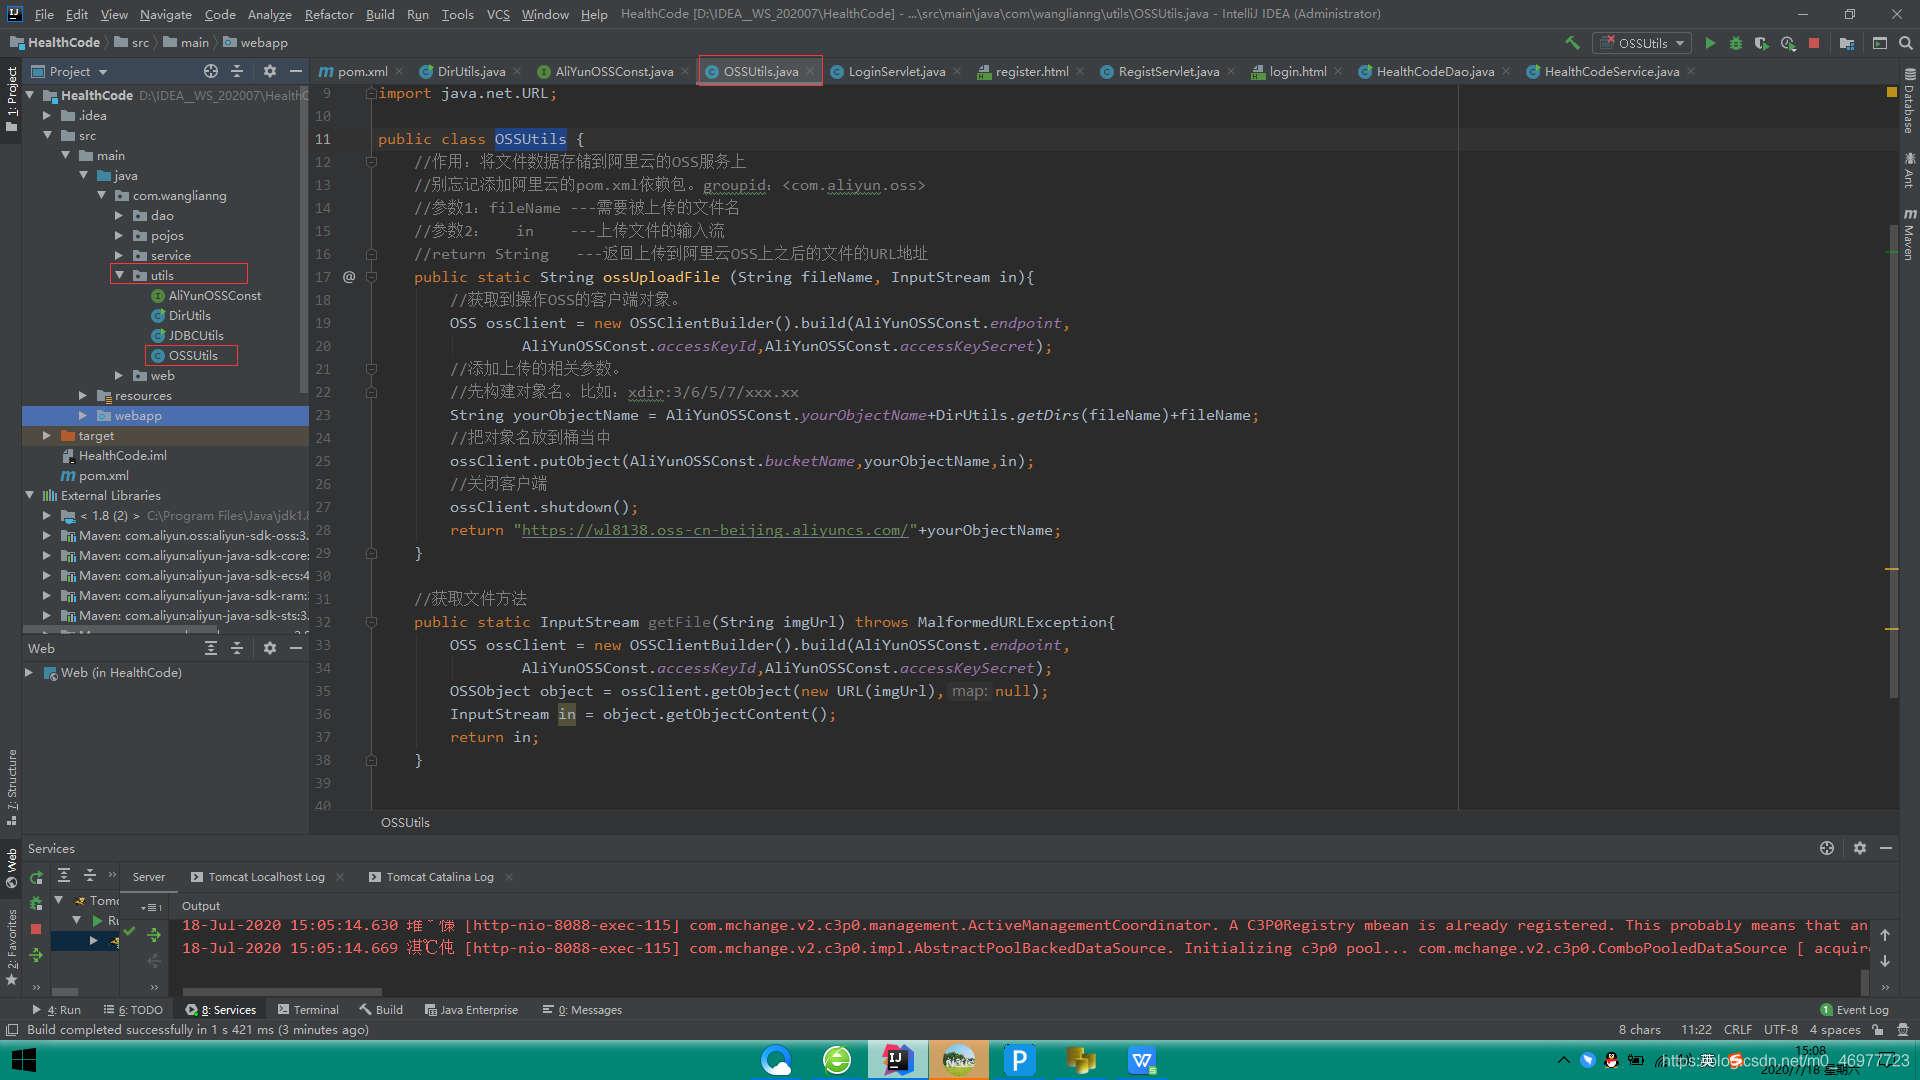
Task: Run OSSUtils with the green play button
Action: (1710, 43)
